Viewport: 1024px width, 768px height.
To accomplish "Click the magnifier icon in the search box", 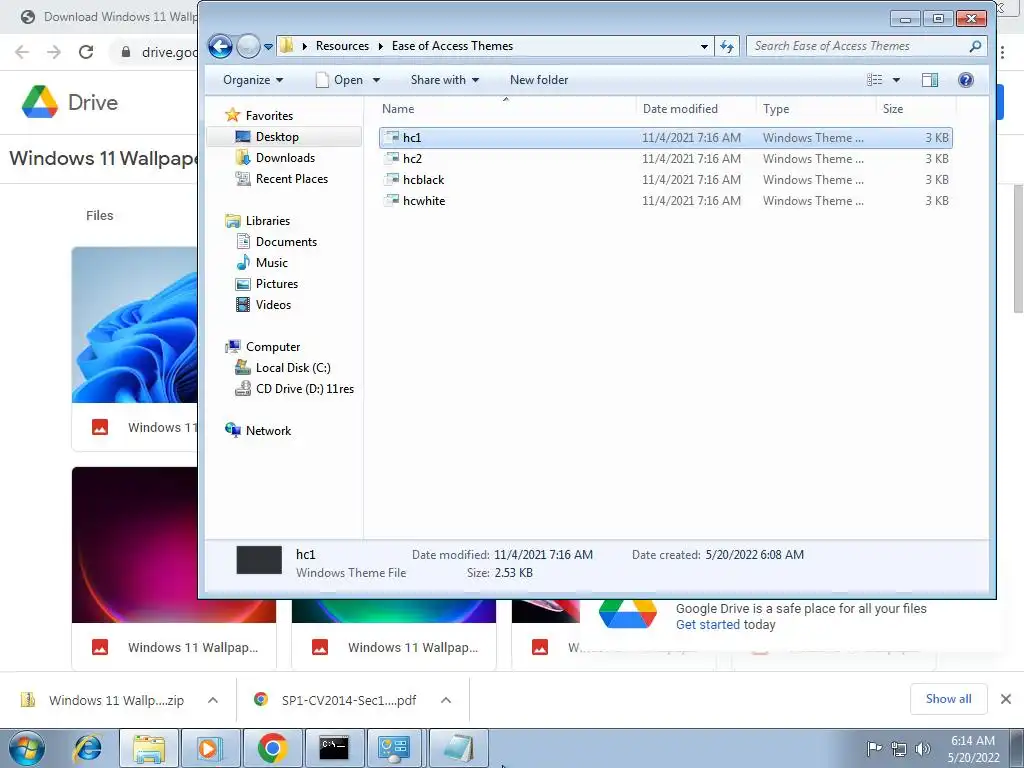I will [975, 46].
